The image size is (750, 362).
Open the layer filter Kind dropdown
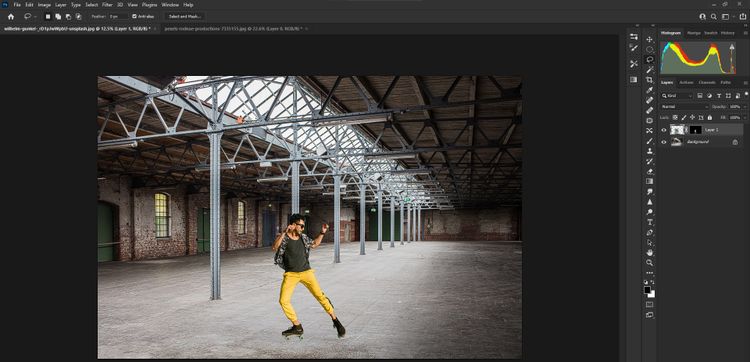[677, 96]
